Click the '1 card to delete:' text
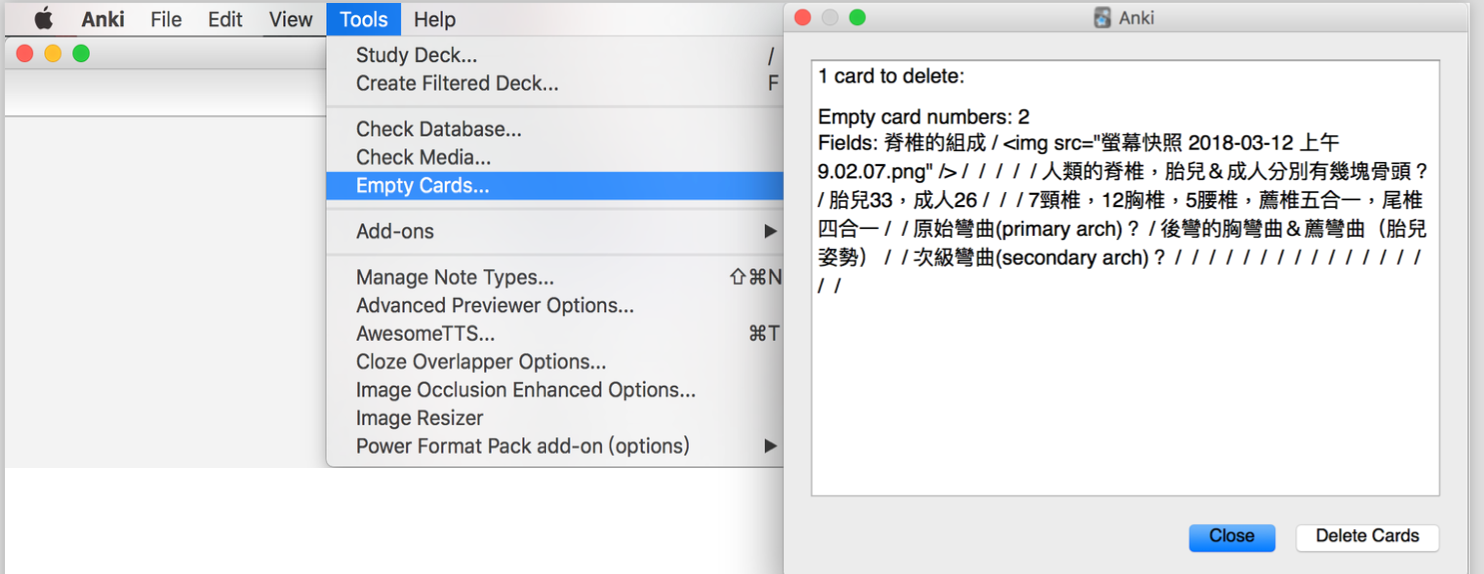 point(891,76)
